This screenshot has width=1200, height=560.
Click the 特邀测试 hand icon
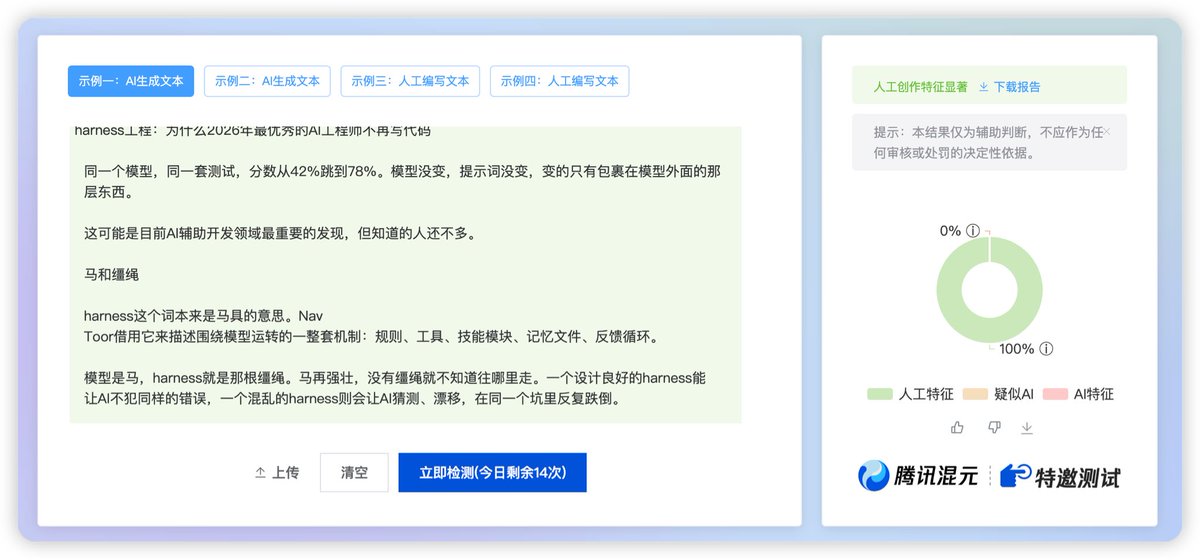(1015, 475)
